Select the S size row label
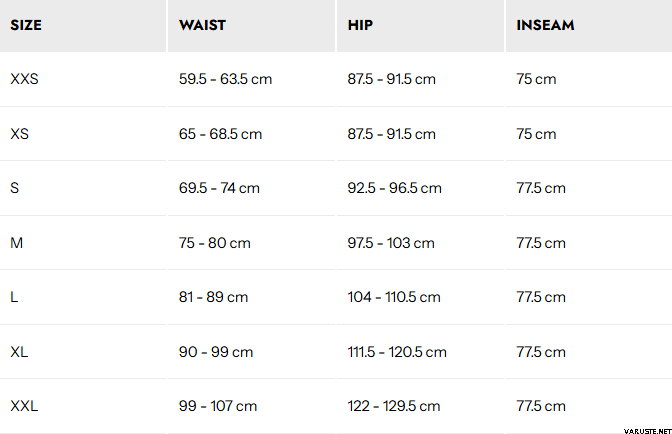The height and width of the screenshot is (434, 672). click(x=14, y=188)
